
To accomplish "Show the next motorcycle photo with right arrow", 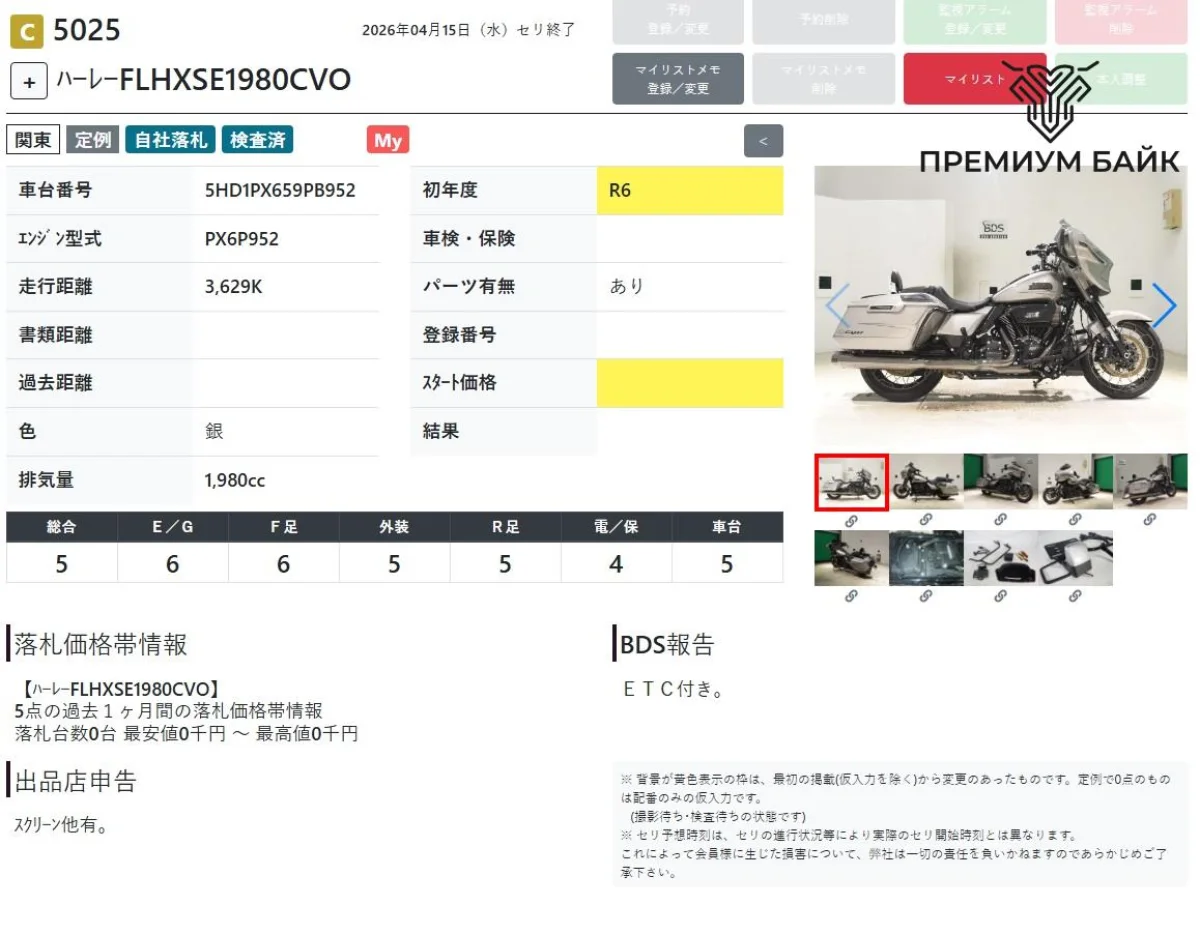I will 1164,306.
